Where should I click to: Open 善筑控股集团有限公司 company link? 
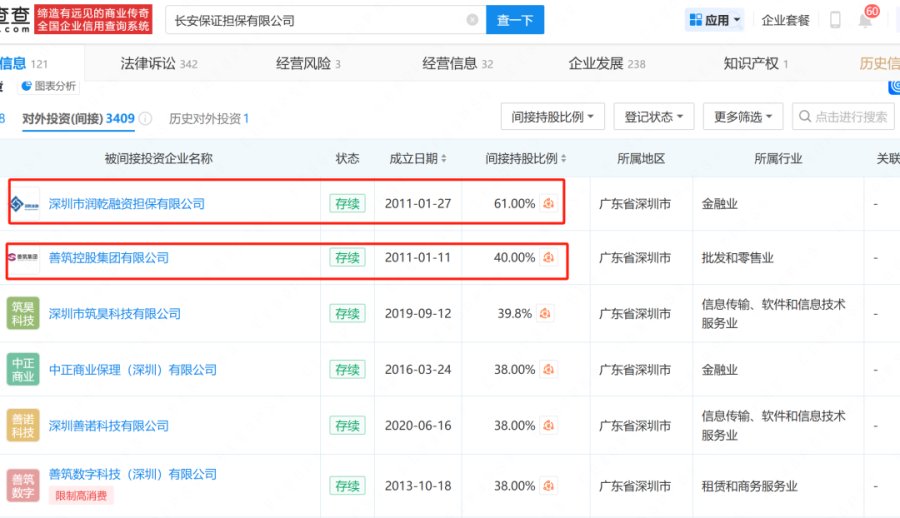pos(108,257)
